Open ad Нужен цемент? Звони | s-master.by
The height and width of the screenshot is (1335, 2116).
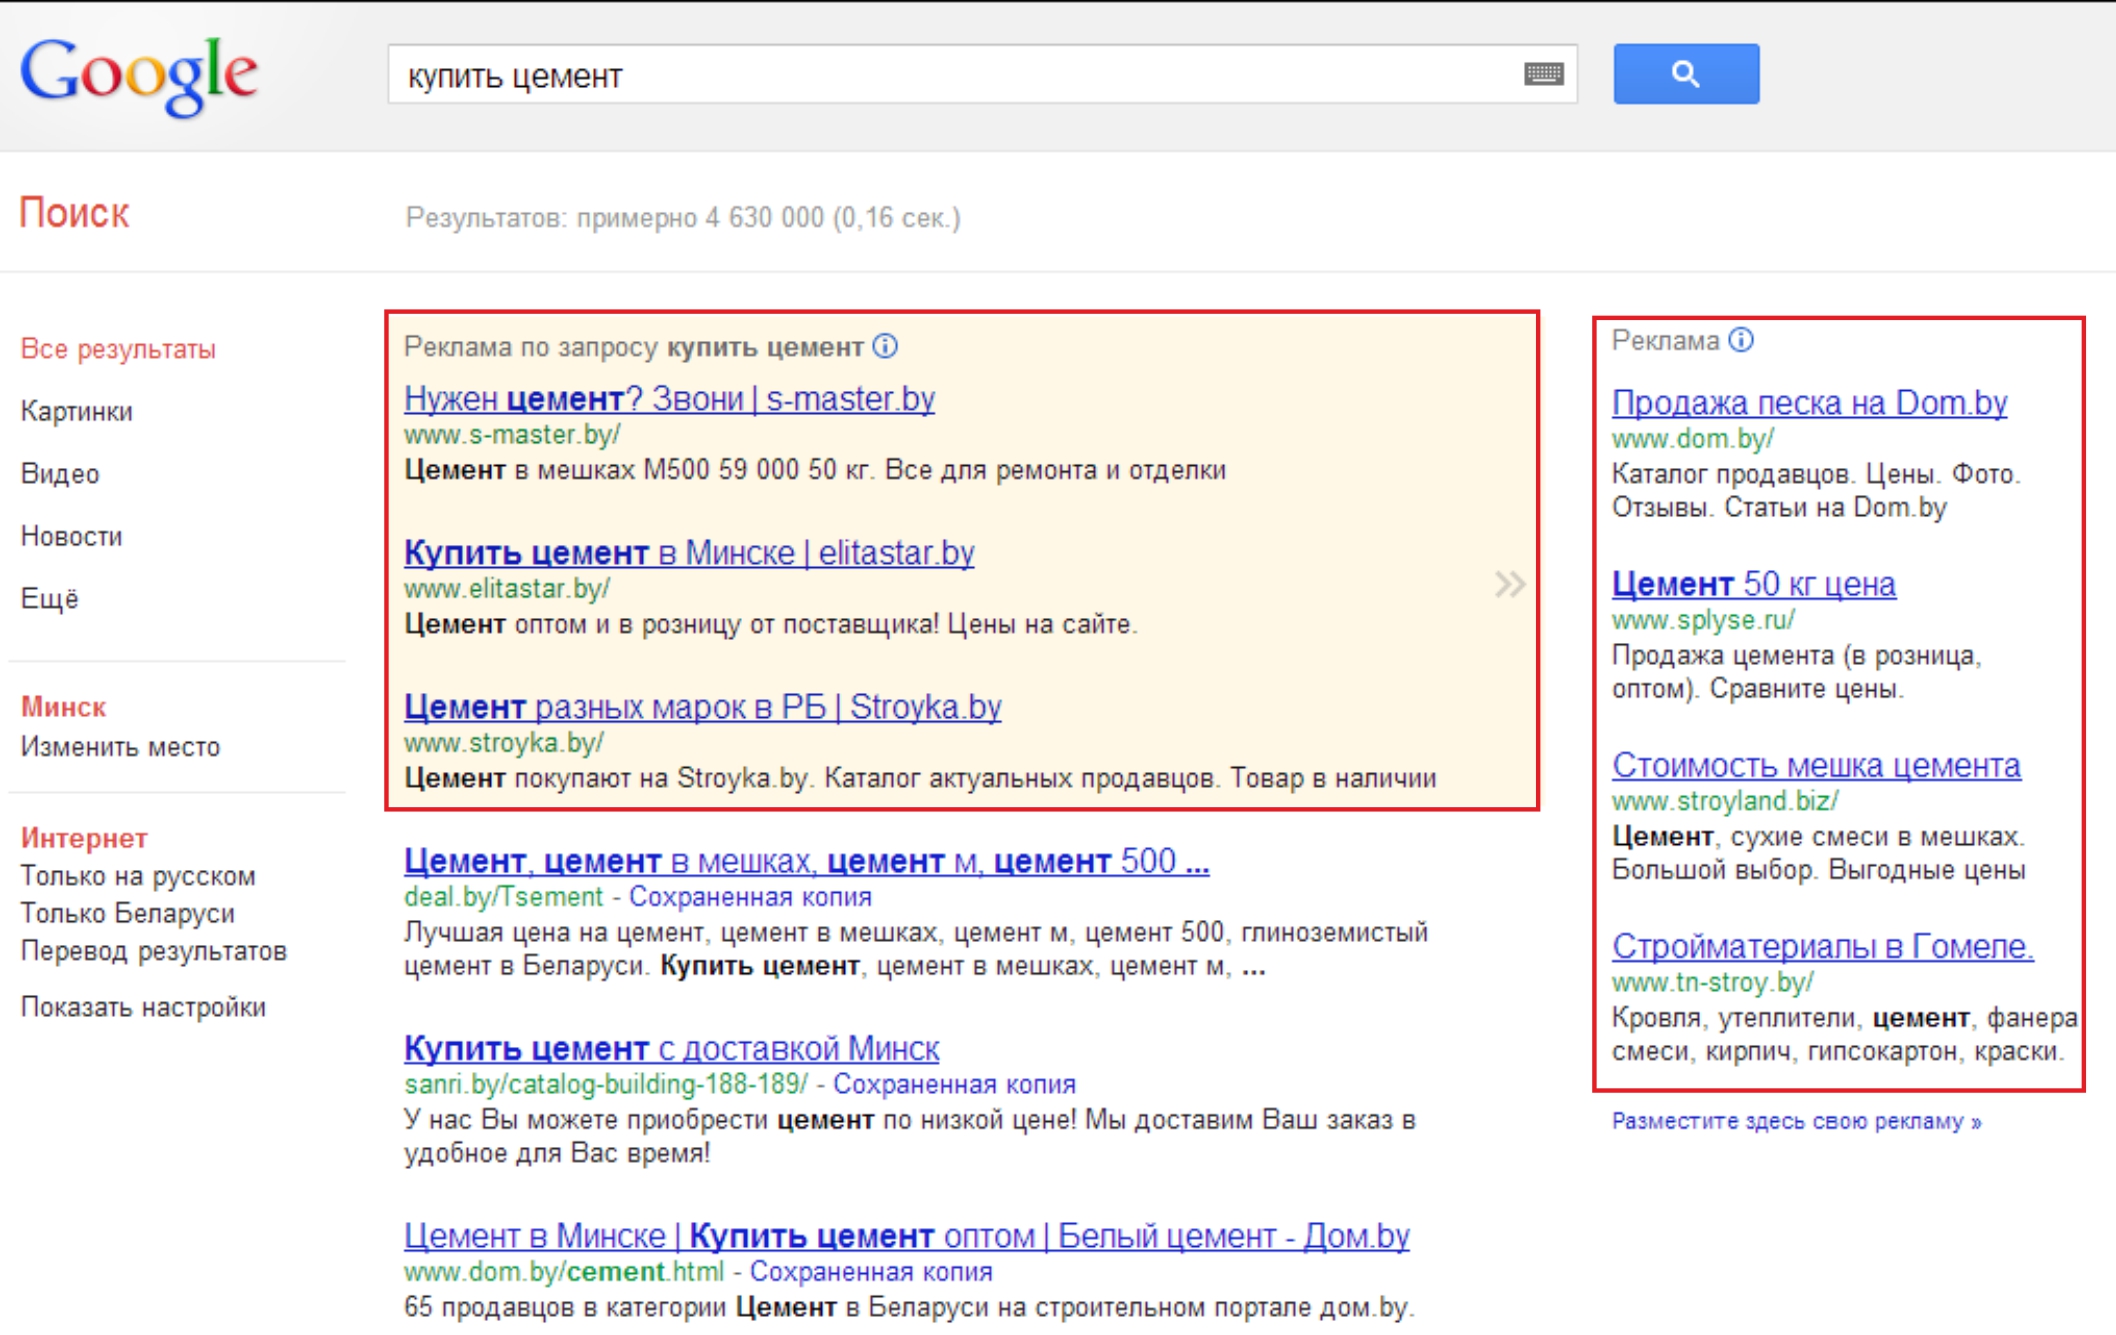click(x=669, y=399)
